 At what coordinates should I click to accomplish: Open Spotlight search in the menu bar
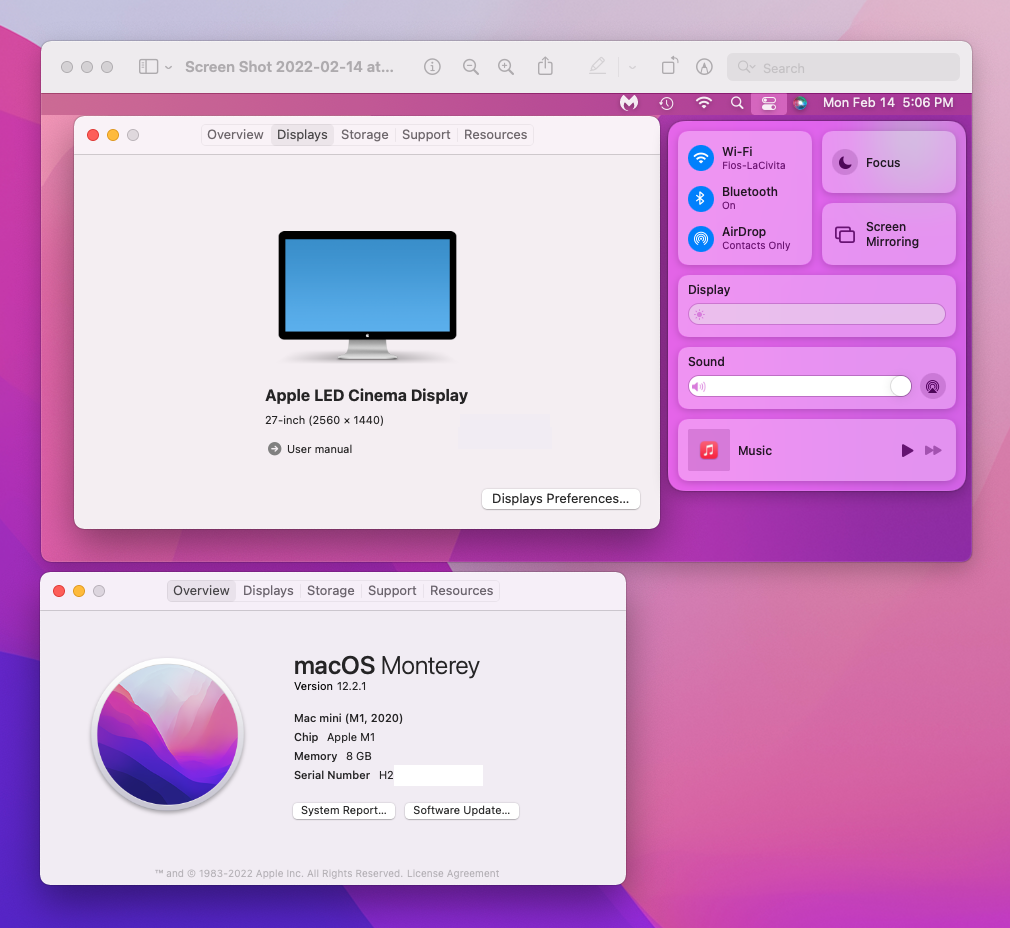click(737, 102)
